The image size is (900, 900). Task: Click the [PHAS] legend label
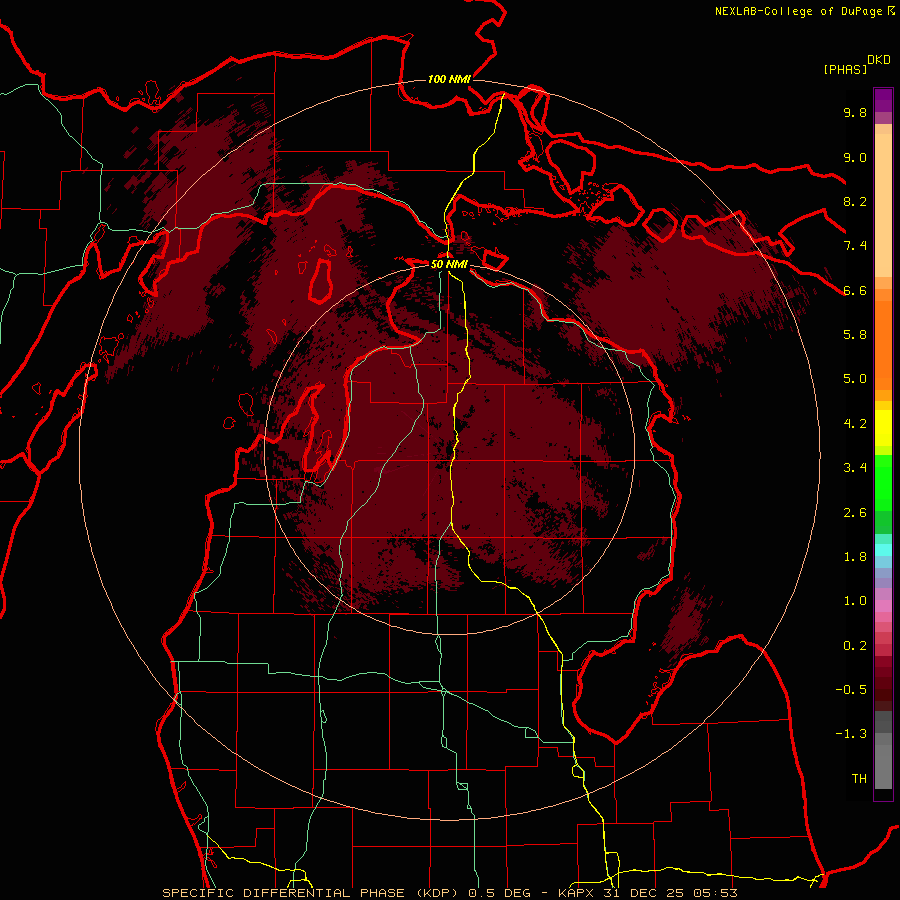[x=845, y=69]
